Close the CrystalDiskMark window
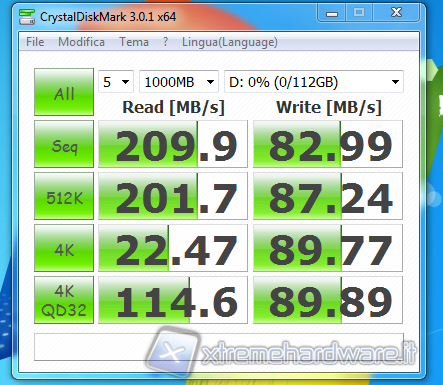Image resolution: width=443 pixels, height=385 pixels. [x=396, y=13]
